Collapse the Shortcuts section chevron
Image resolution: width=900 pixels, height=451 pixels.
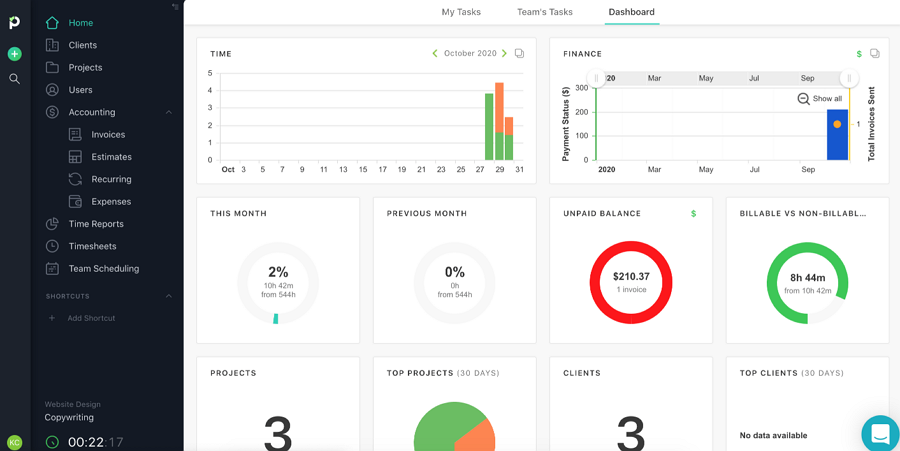tap(169, 297)
